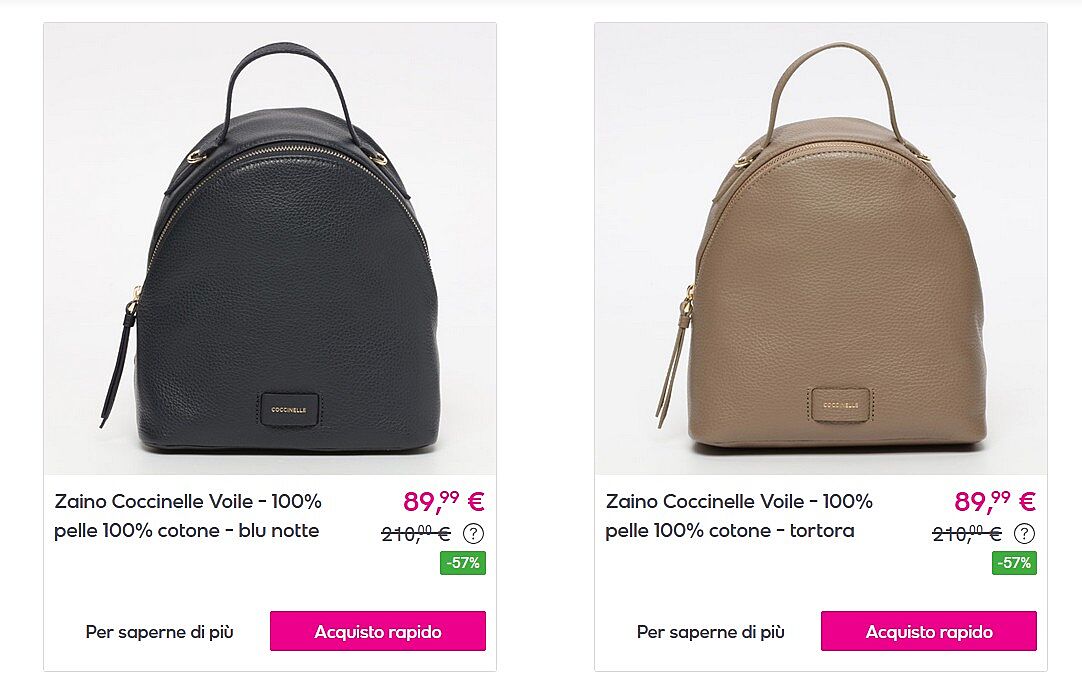Click the -57% badge on blu notte backpack
1082x686 pixels.
click(x=463, y=563)
